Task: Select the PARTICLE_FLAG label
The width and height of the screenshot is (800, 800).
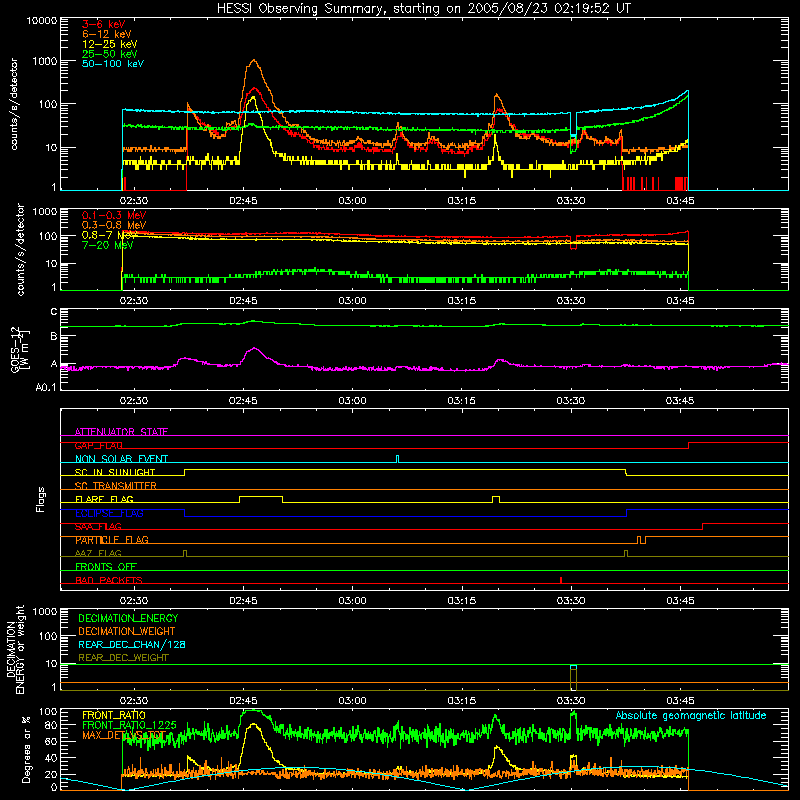Action: tap(112, 540)
